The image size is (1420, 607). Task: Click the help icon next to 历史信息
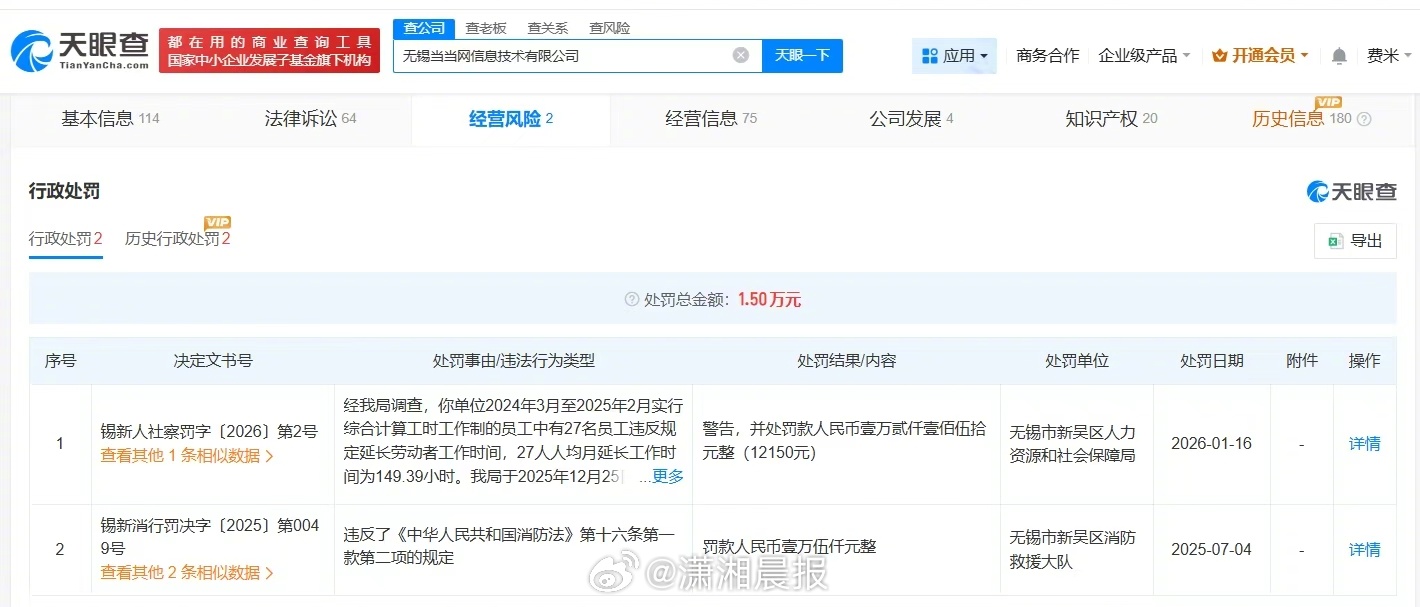point(1364,119)
